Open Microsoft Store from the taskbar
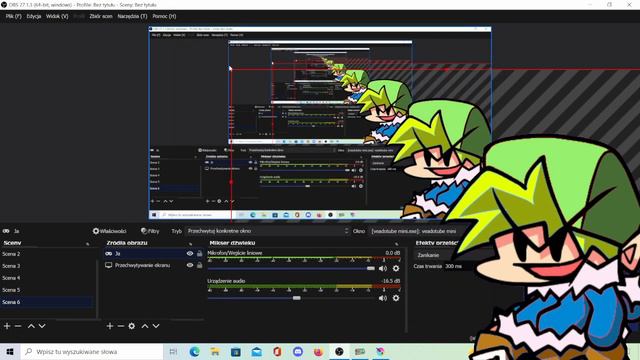Image resolution: width=640 pixels, height=360 pixels. 236,351
